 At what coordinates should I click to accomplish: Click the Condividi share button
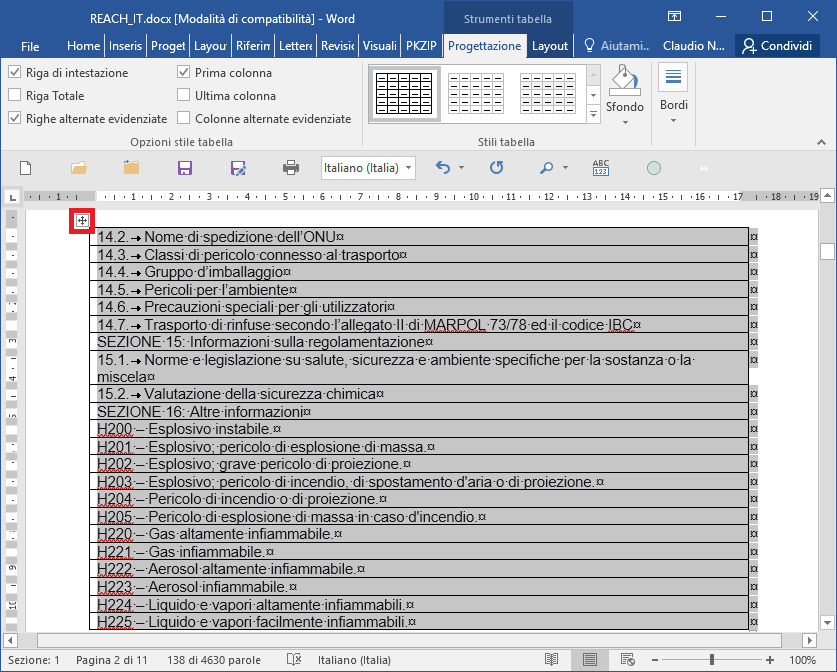(x=778, y=46)
